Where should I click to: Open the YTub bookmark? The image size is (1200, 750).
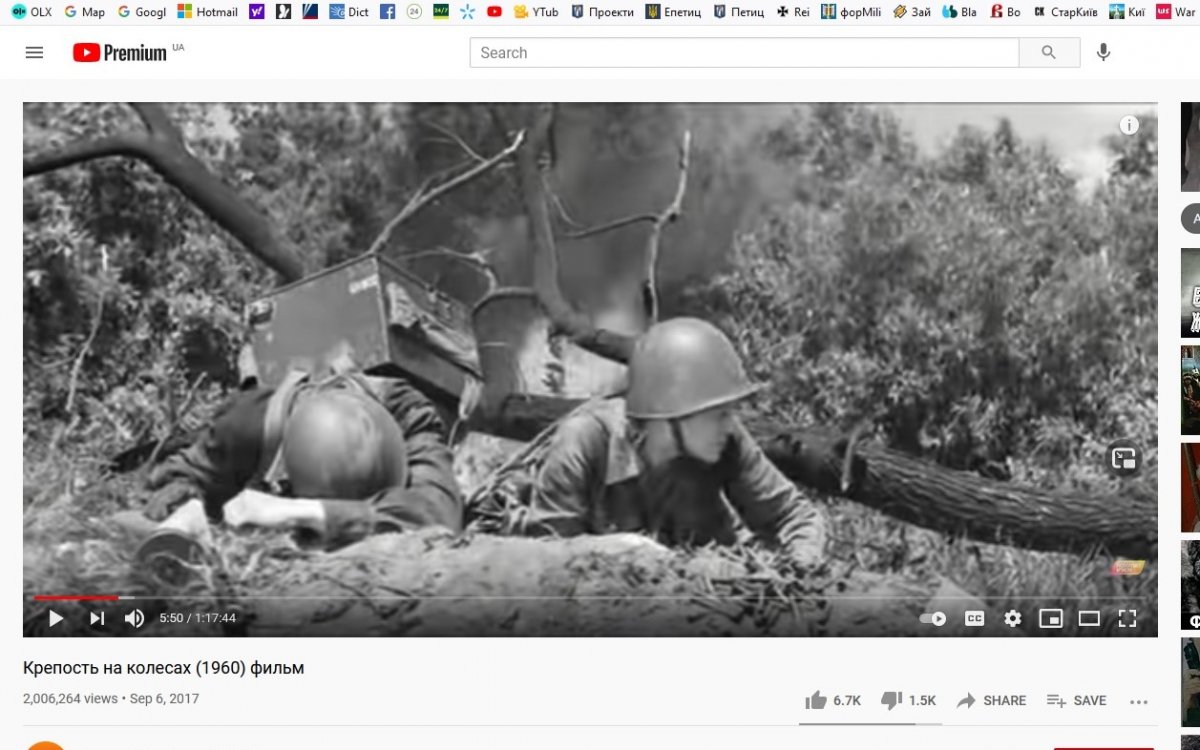pyautogui.click(x=536, y=12)
